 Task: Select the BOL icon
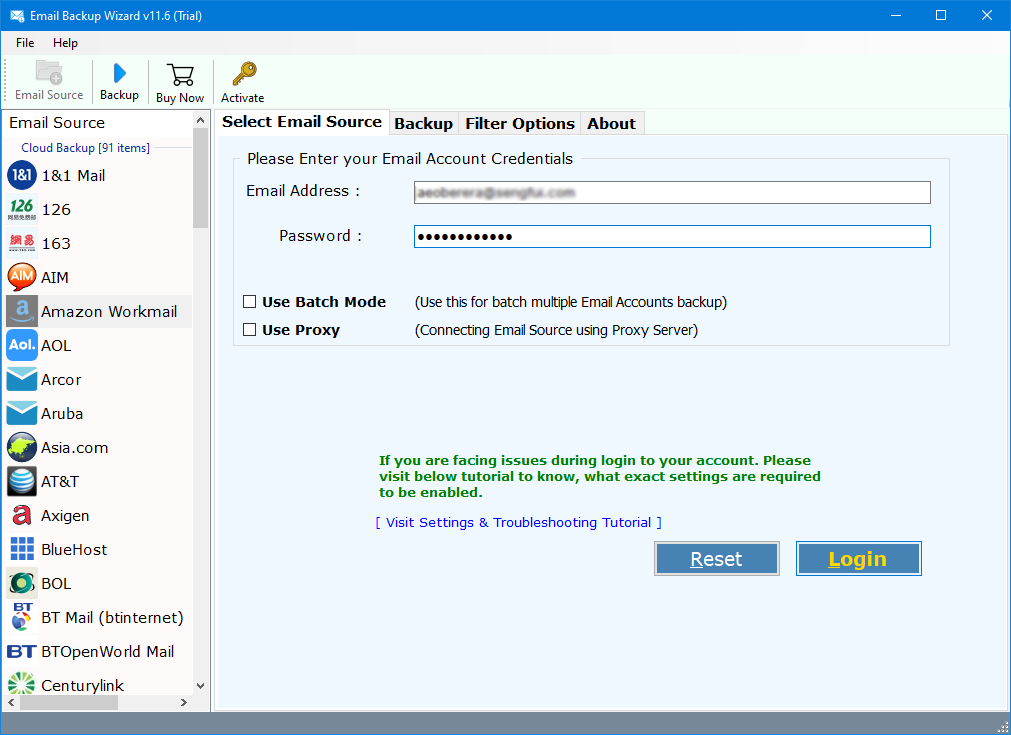pyautogui.click(x=22, y=583)
